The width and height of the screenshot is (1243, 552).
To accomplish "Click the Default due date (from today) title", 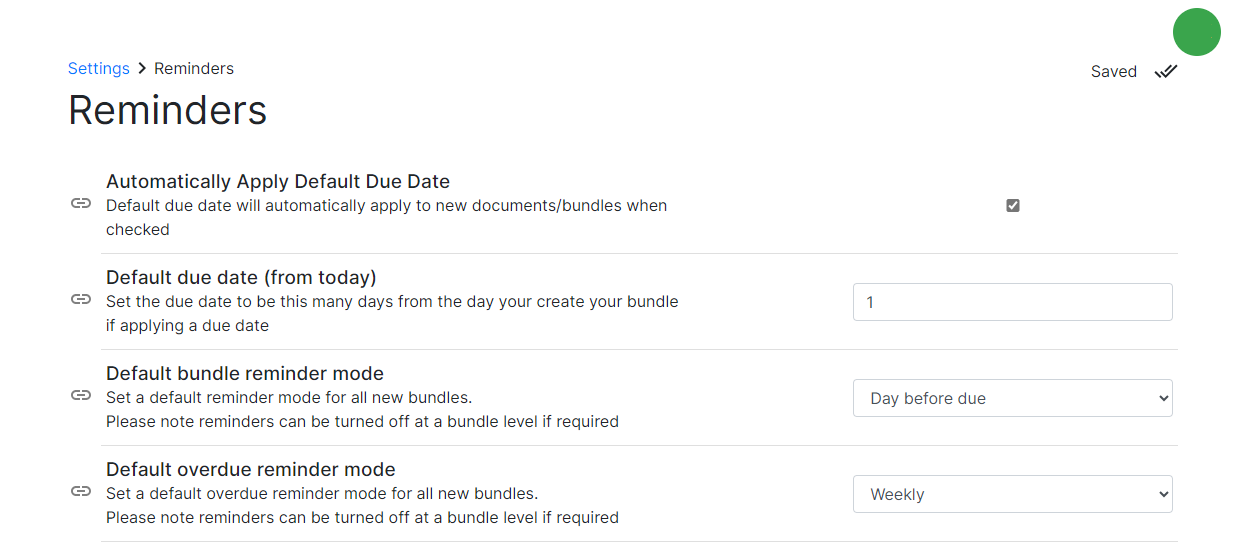I will pos(241,278).
